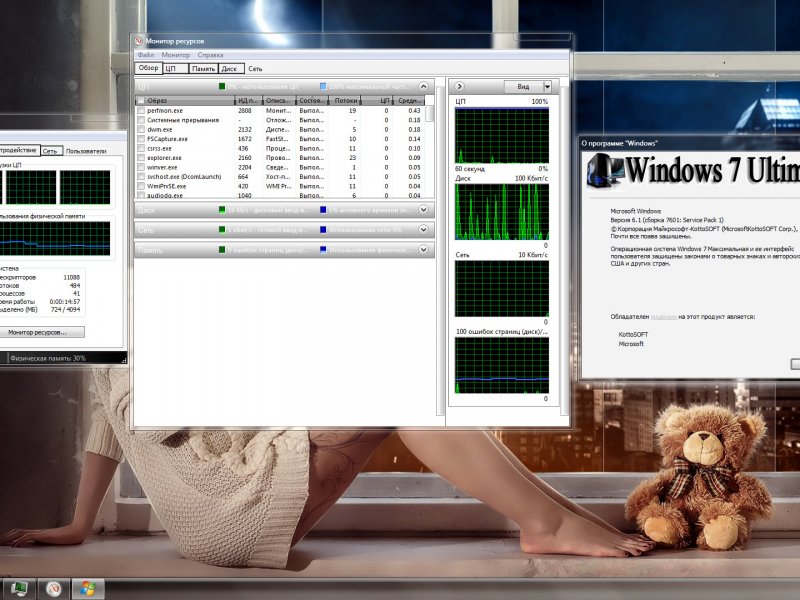Click the page faults memory graph
Screen dimensions: 800x600
click(x=502, y=365)
